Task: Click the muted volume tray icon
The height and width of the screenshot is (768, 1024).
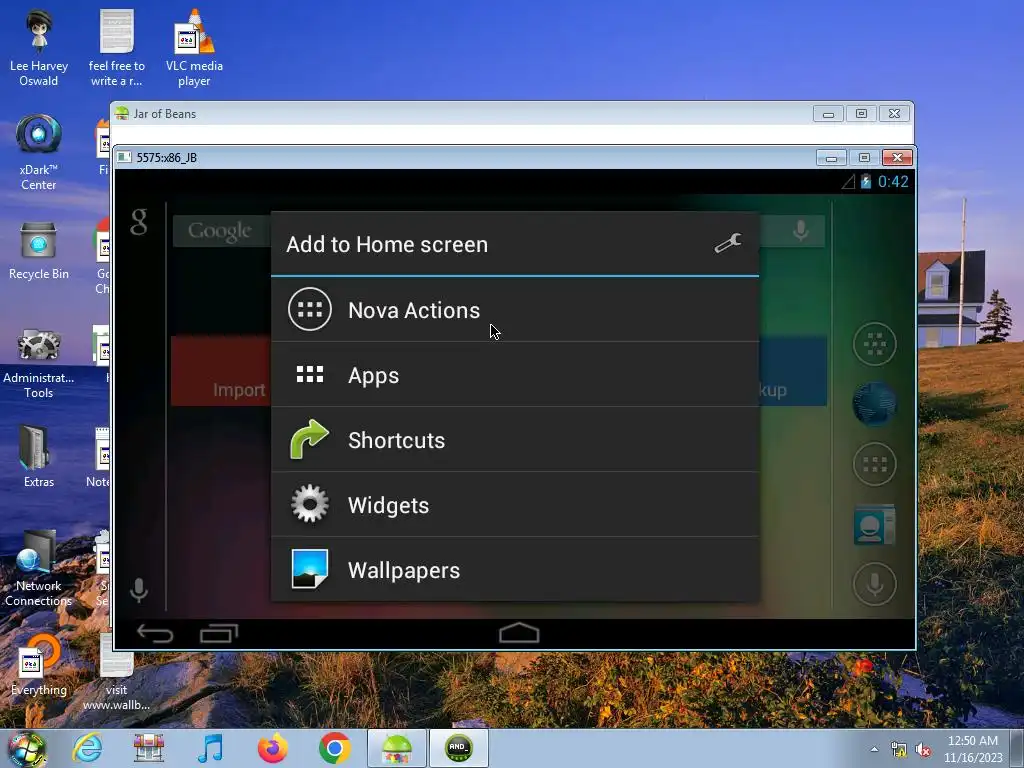Action: [923, 750]
